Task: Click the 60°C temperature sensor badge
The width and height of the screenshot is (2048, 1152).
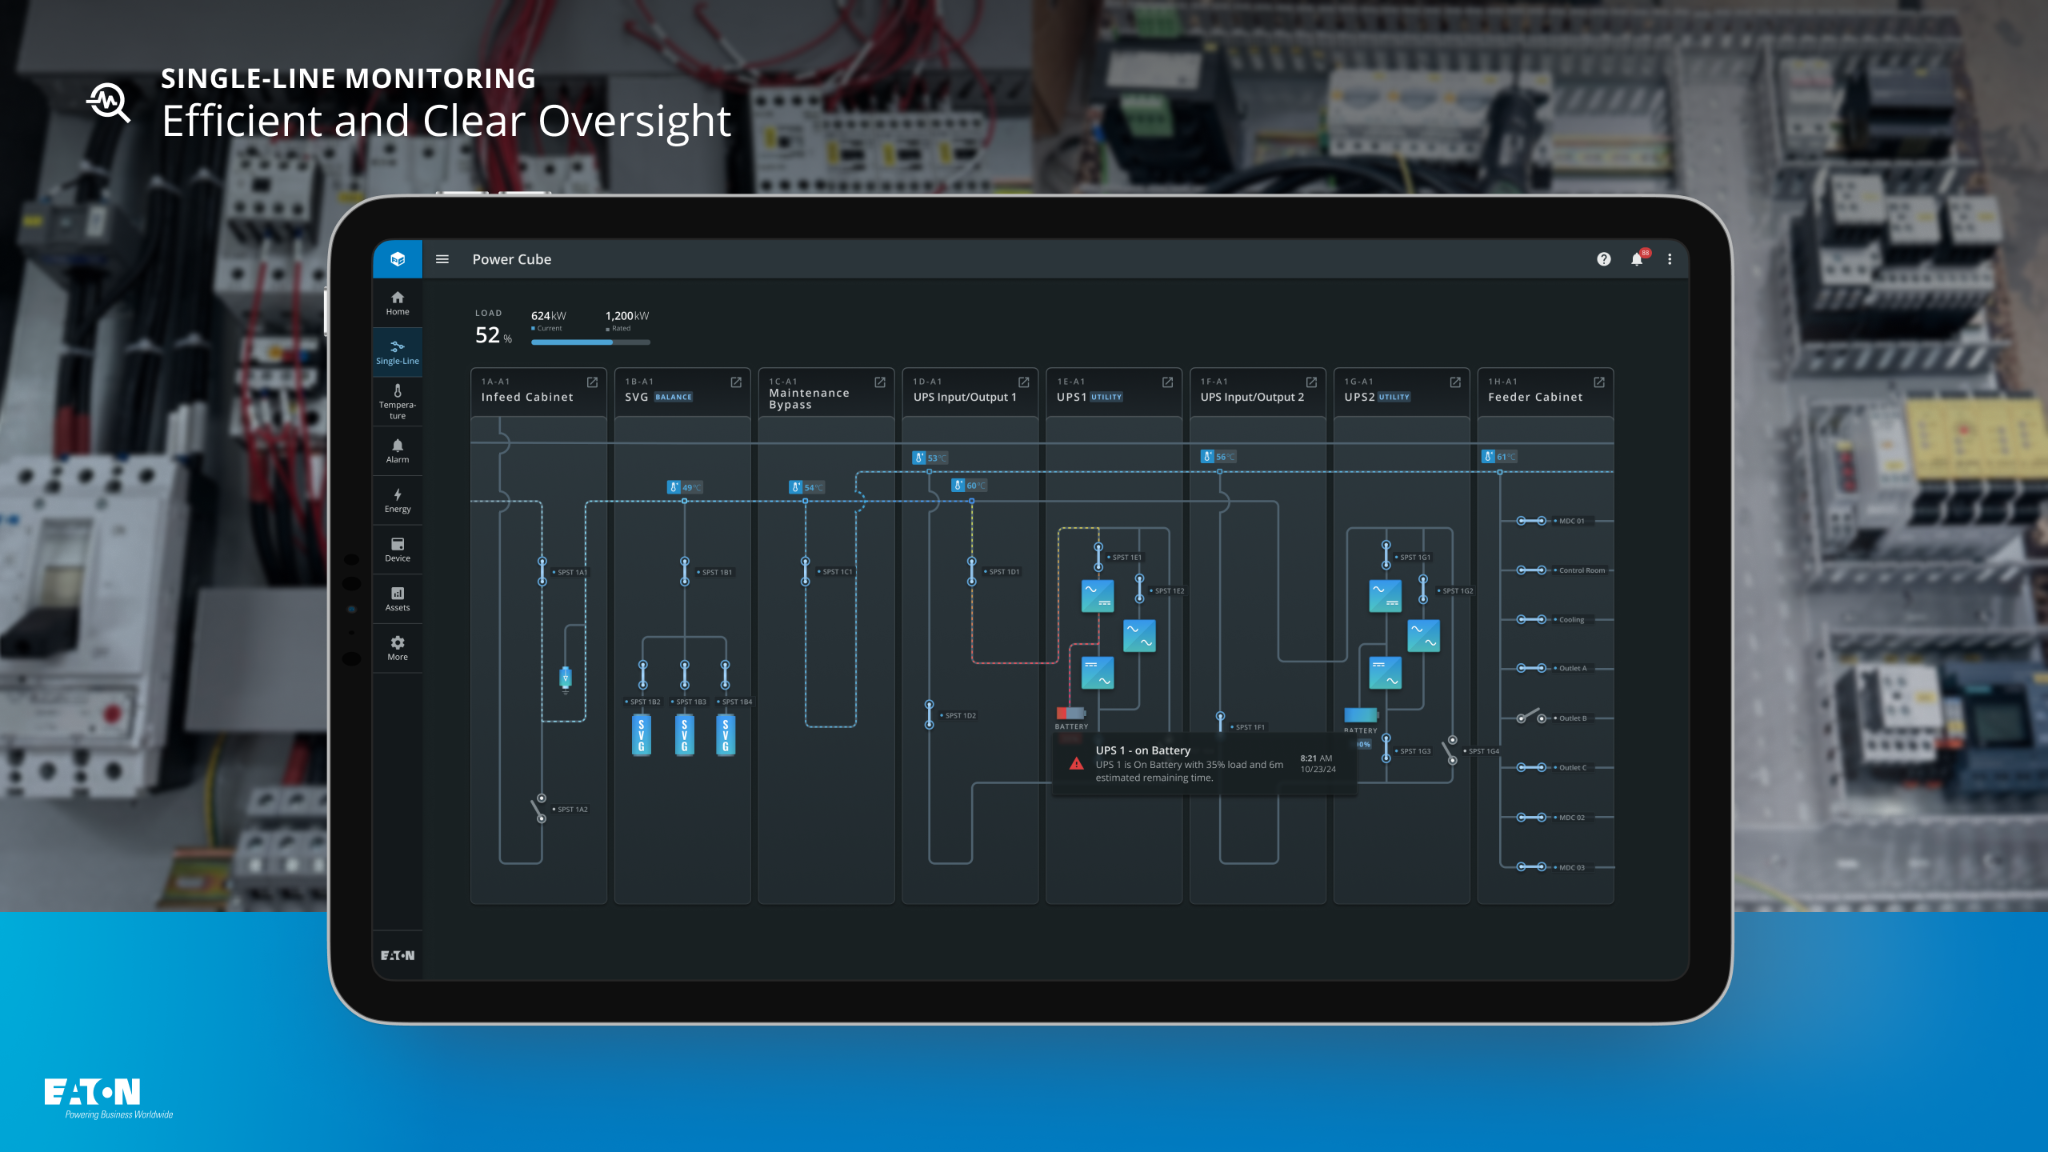Action: (968, 485)
